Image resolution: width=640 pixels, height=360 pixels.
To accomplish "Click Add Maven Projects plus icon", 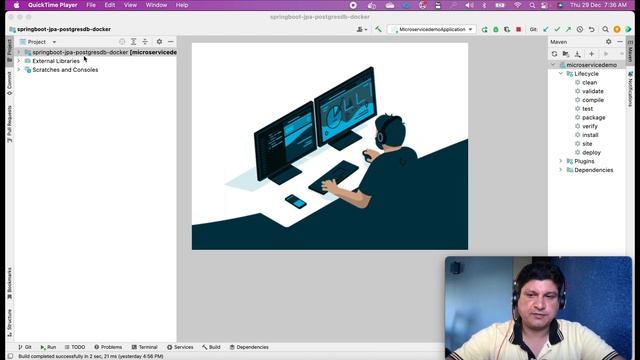I will 591,54.
